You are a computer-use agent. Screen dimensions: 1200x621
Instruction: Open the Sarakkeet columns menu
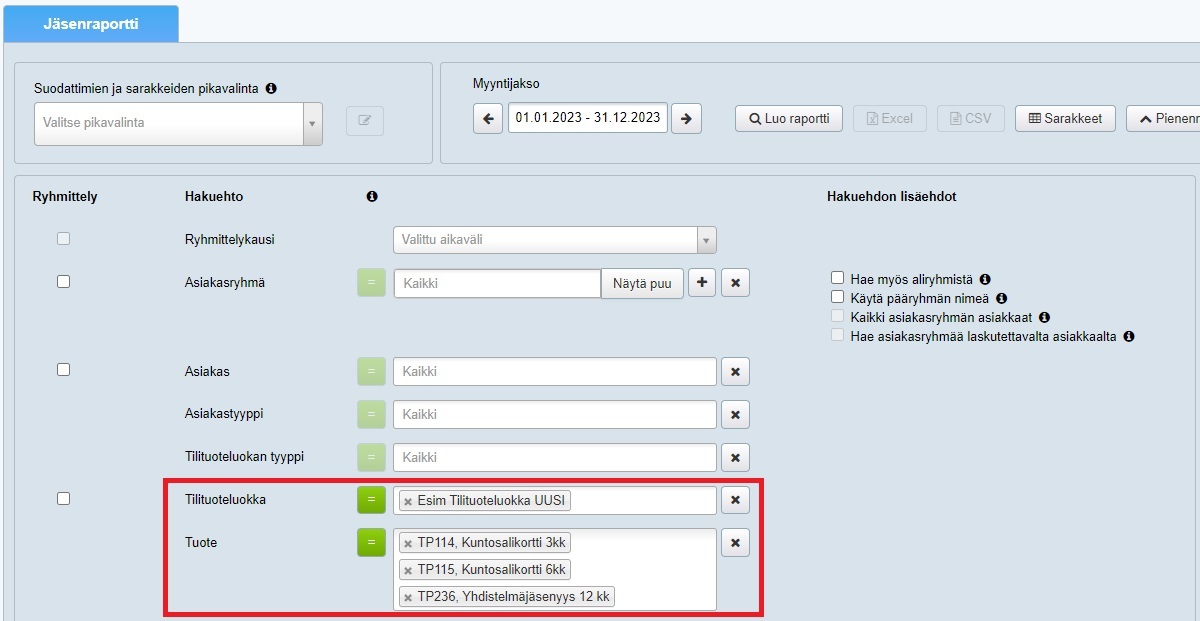tap(1065, 118)
